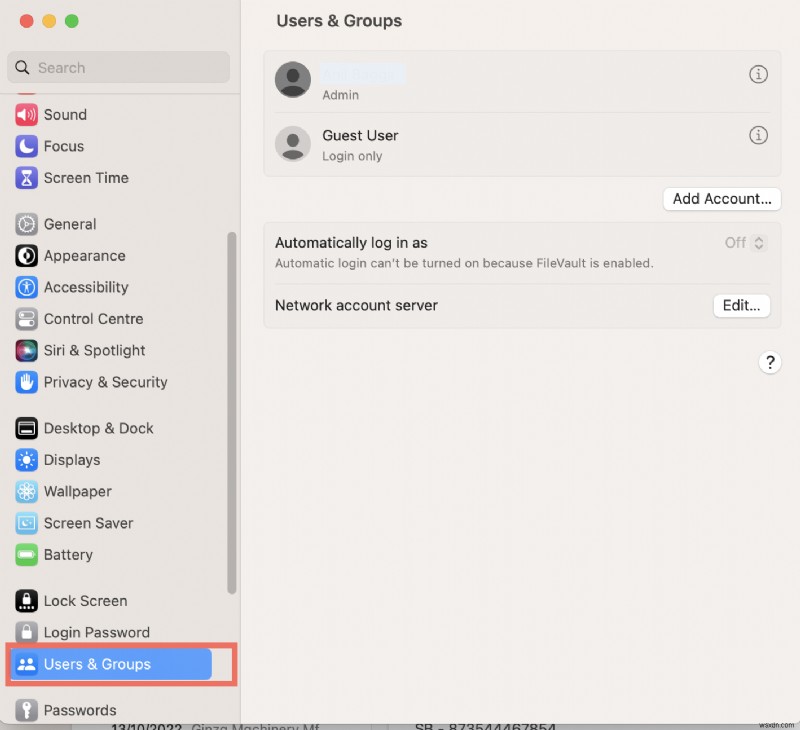The width and height of the screenshot is (800, 730).
Task: Select the Screen Saver label
Action: 88,523
